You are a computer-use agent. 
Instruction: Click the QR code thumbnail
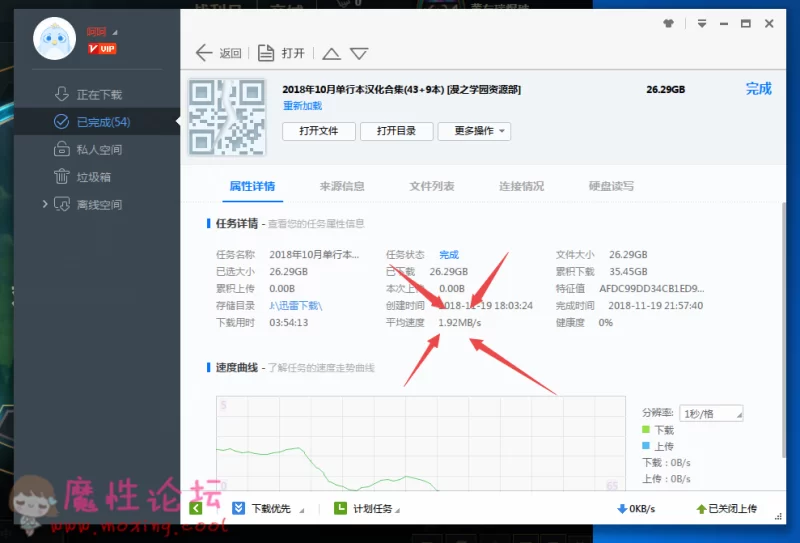227,117
